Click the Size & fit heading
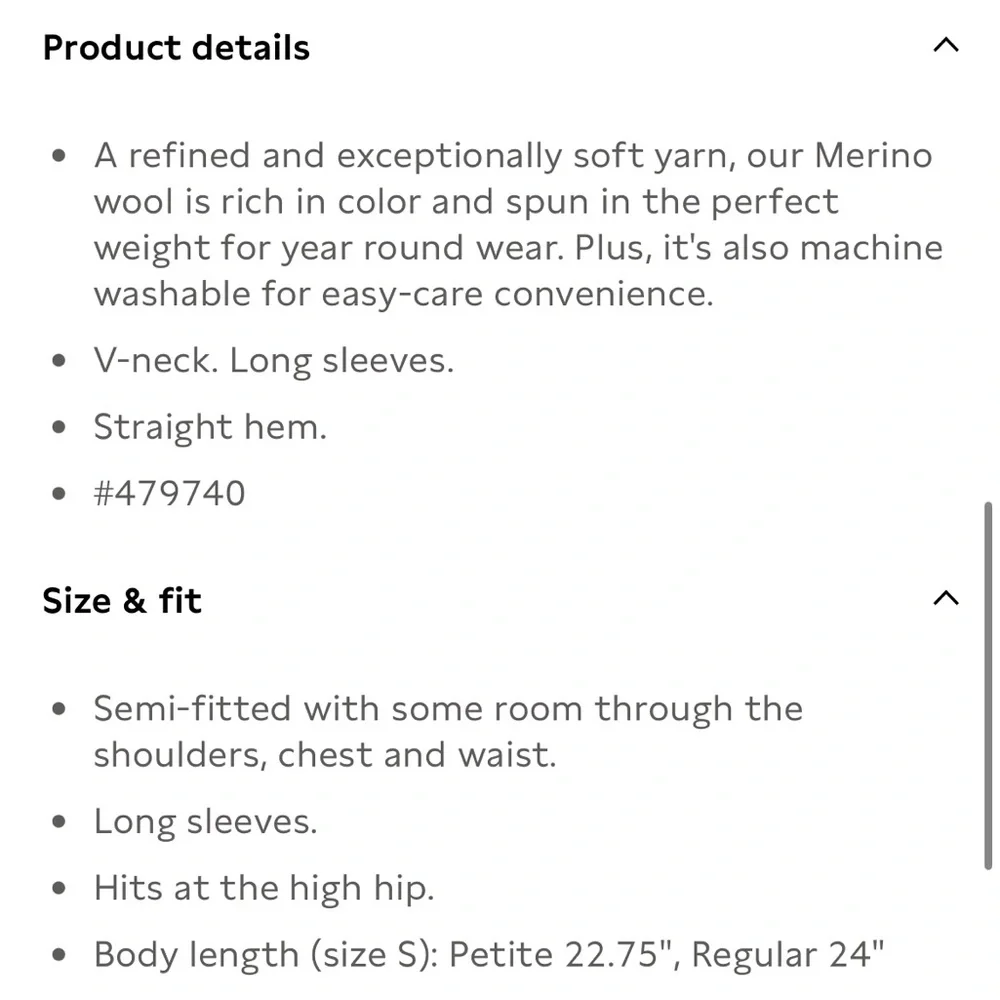1000x1000 pixels. [122, 601]
